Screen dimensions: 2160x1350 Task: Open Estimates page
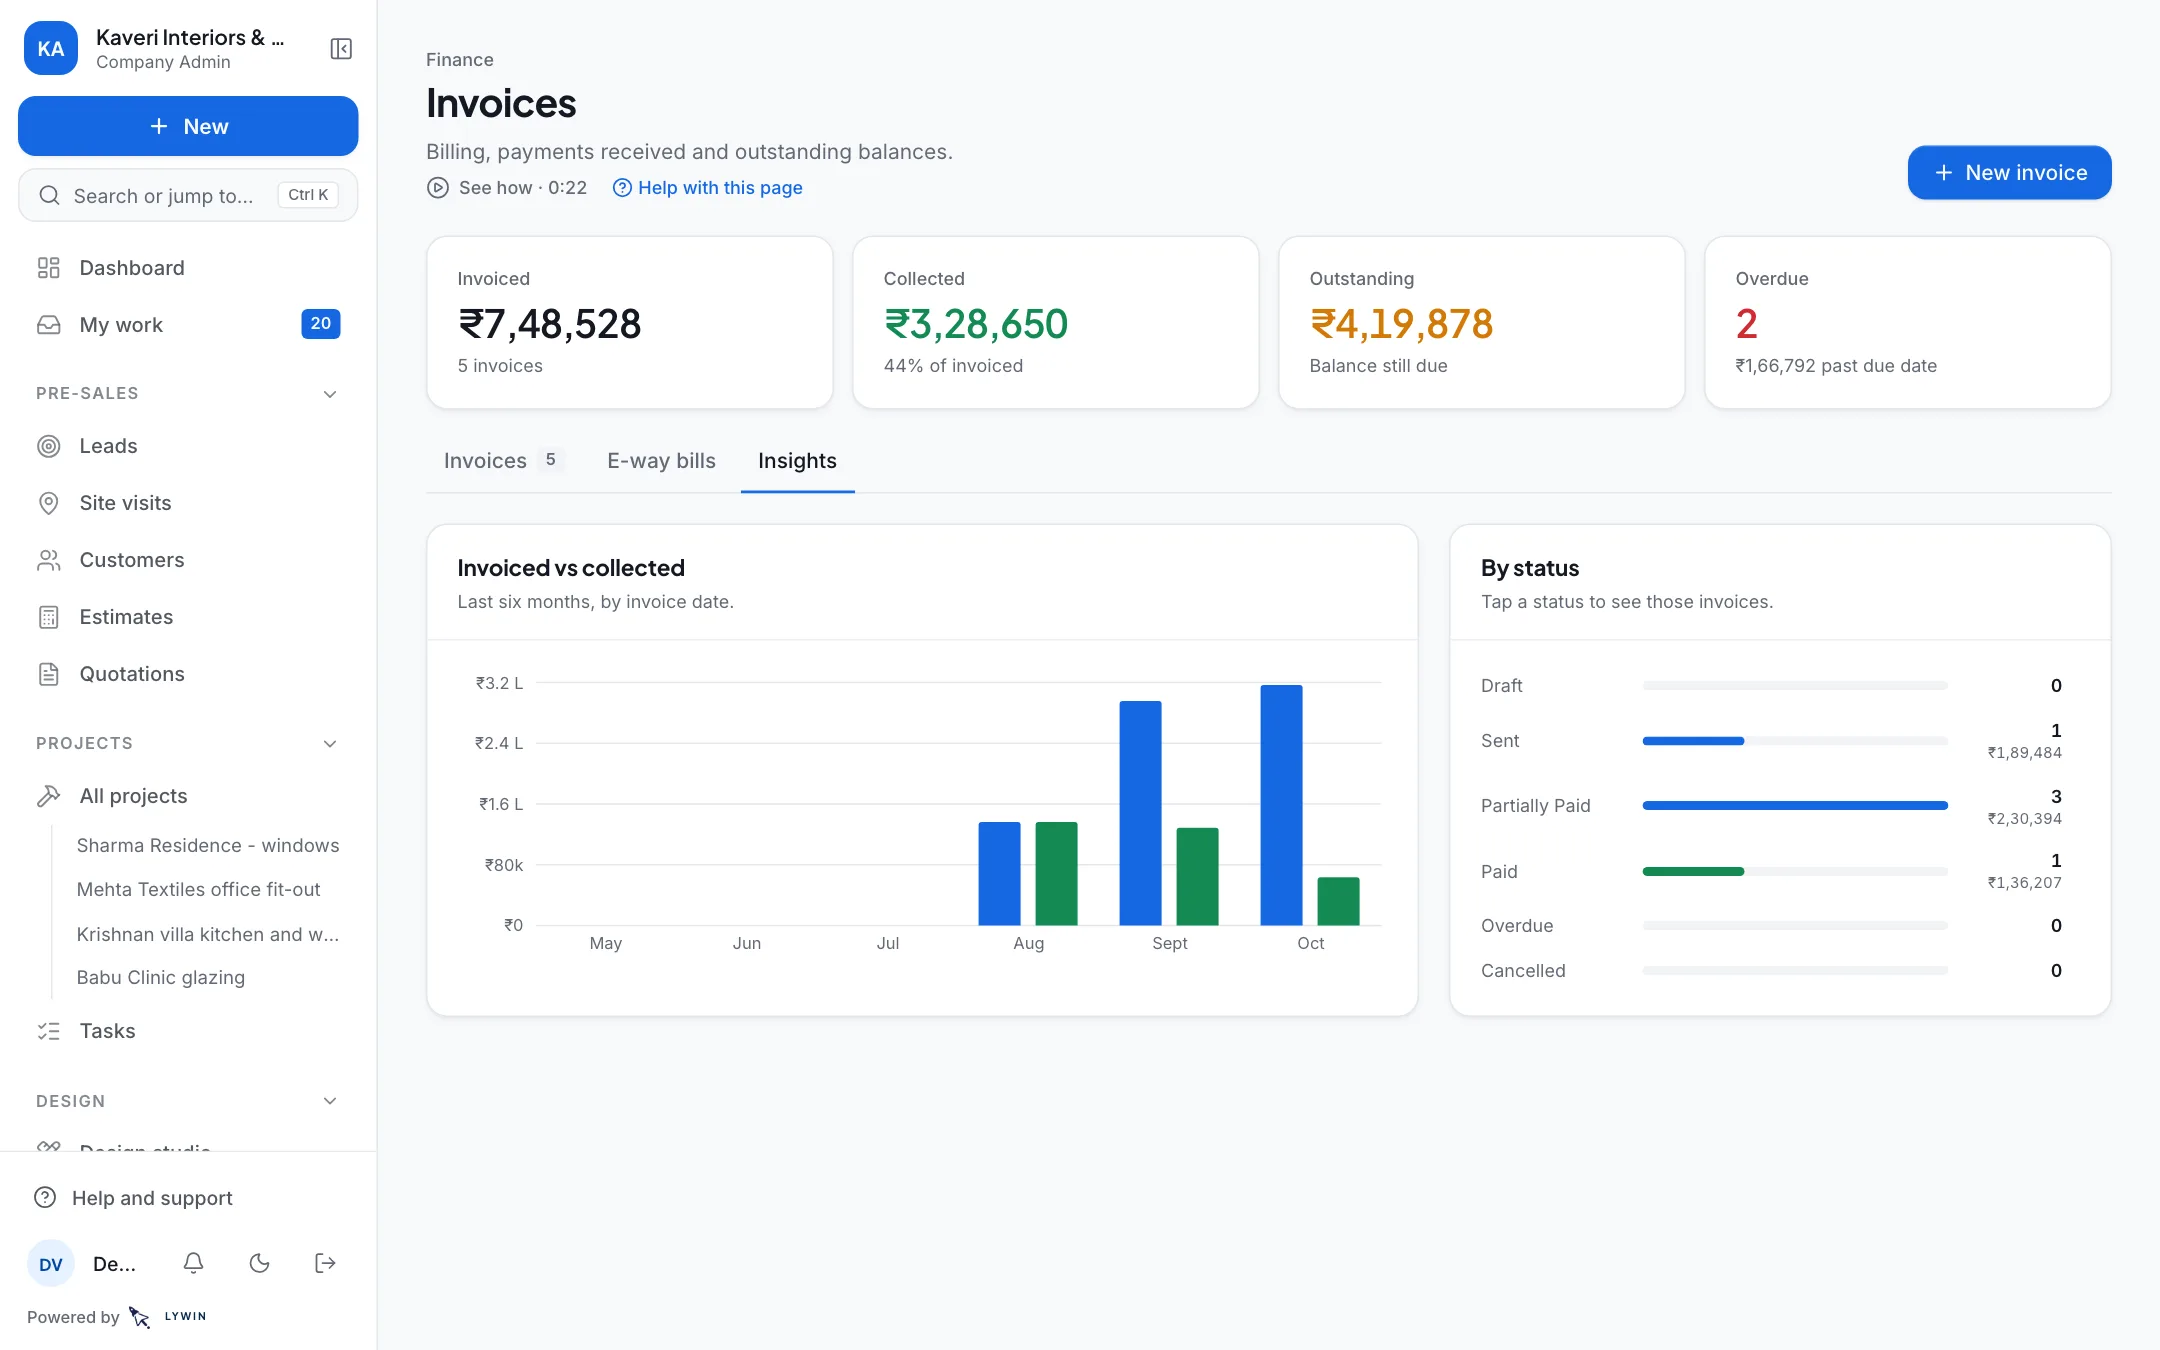point(188,617)
